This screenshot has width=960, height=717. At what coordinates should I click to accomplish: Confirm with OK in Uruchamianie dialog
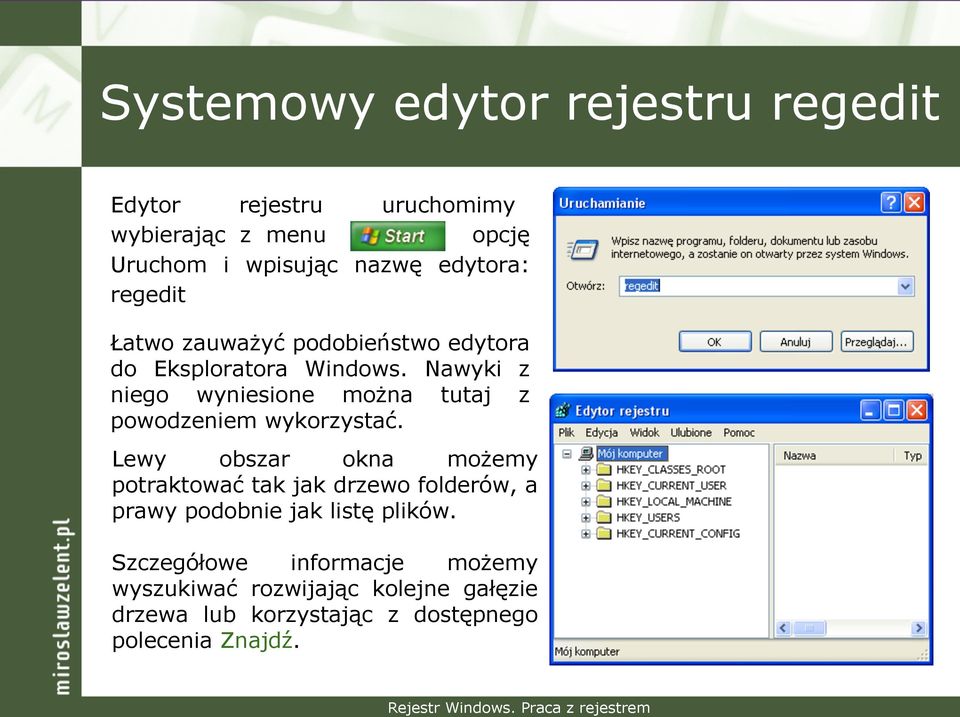[x=714, y=342]
